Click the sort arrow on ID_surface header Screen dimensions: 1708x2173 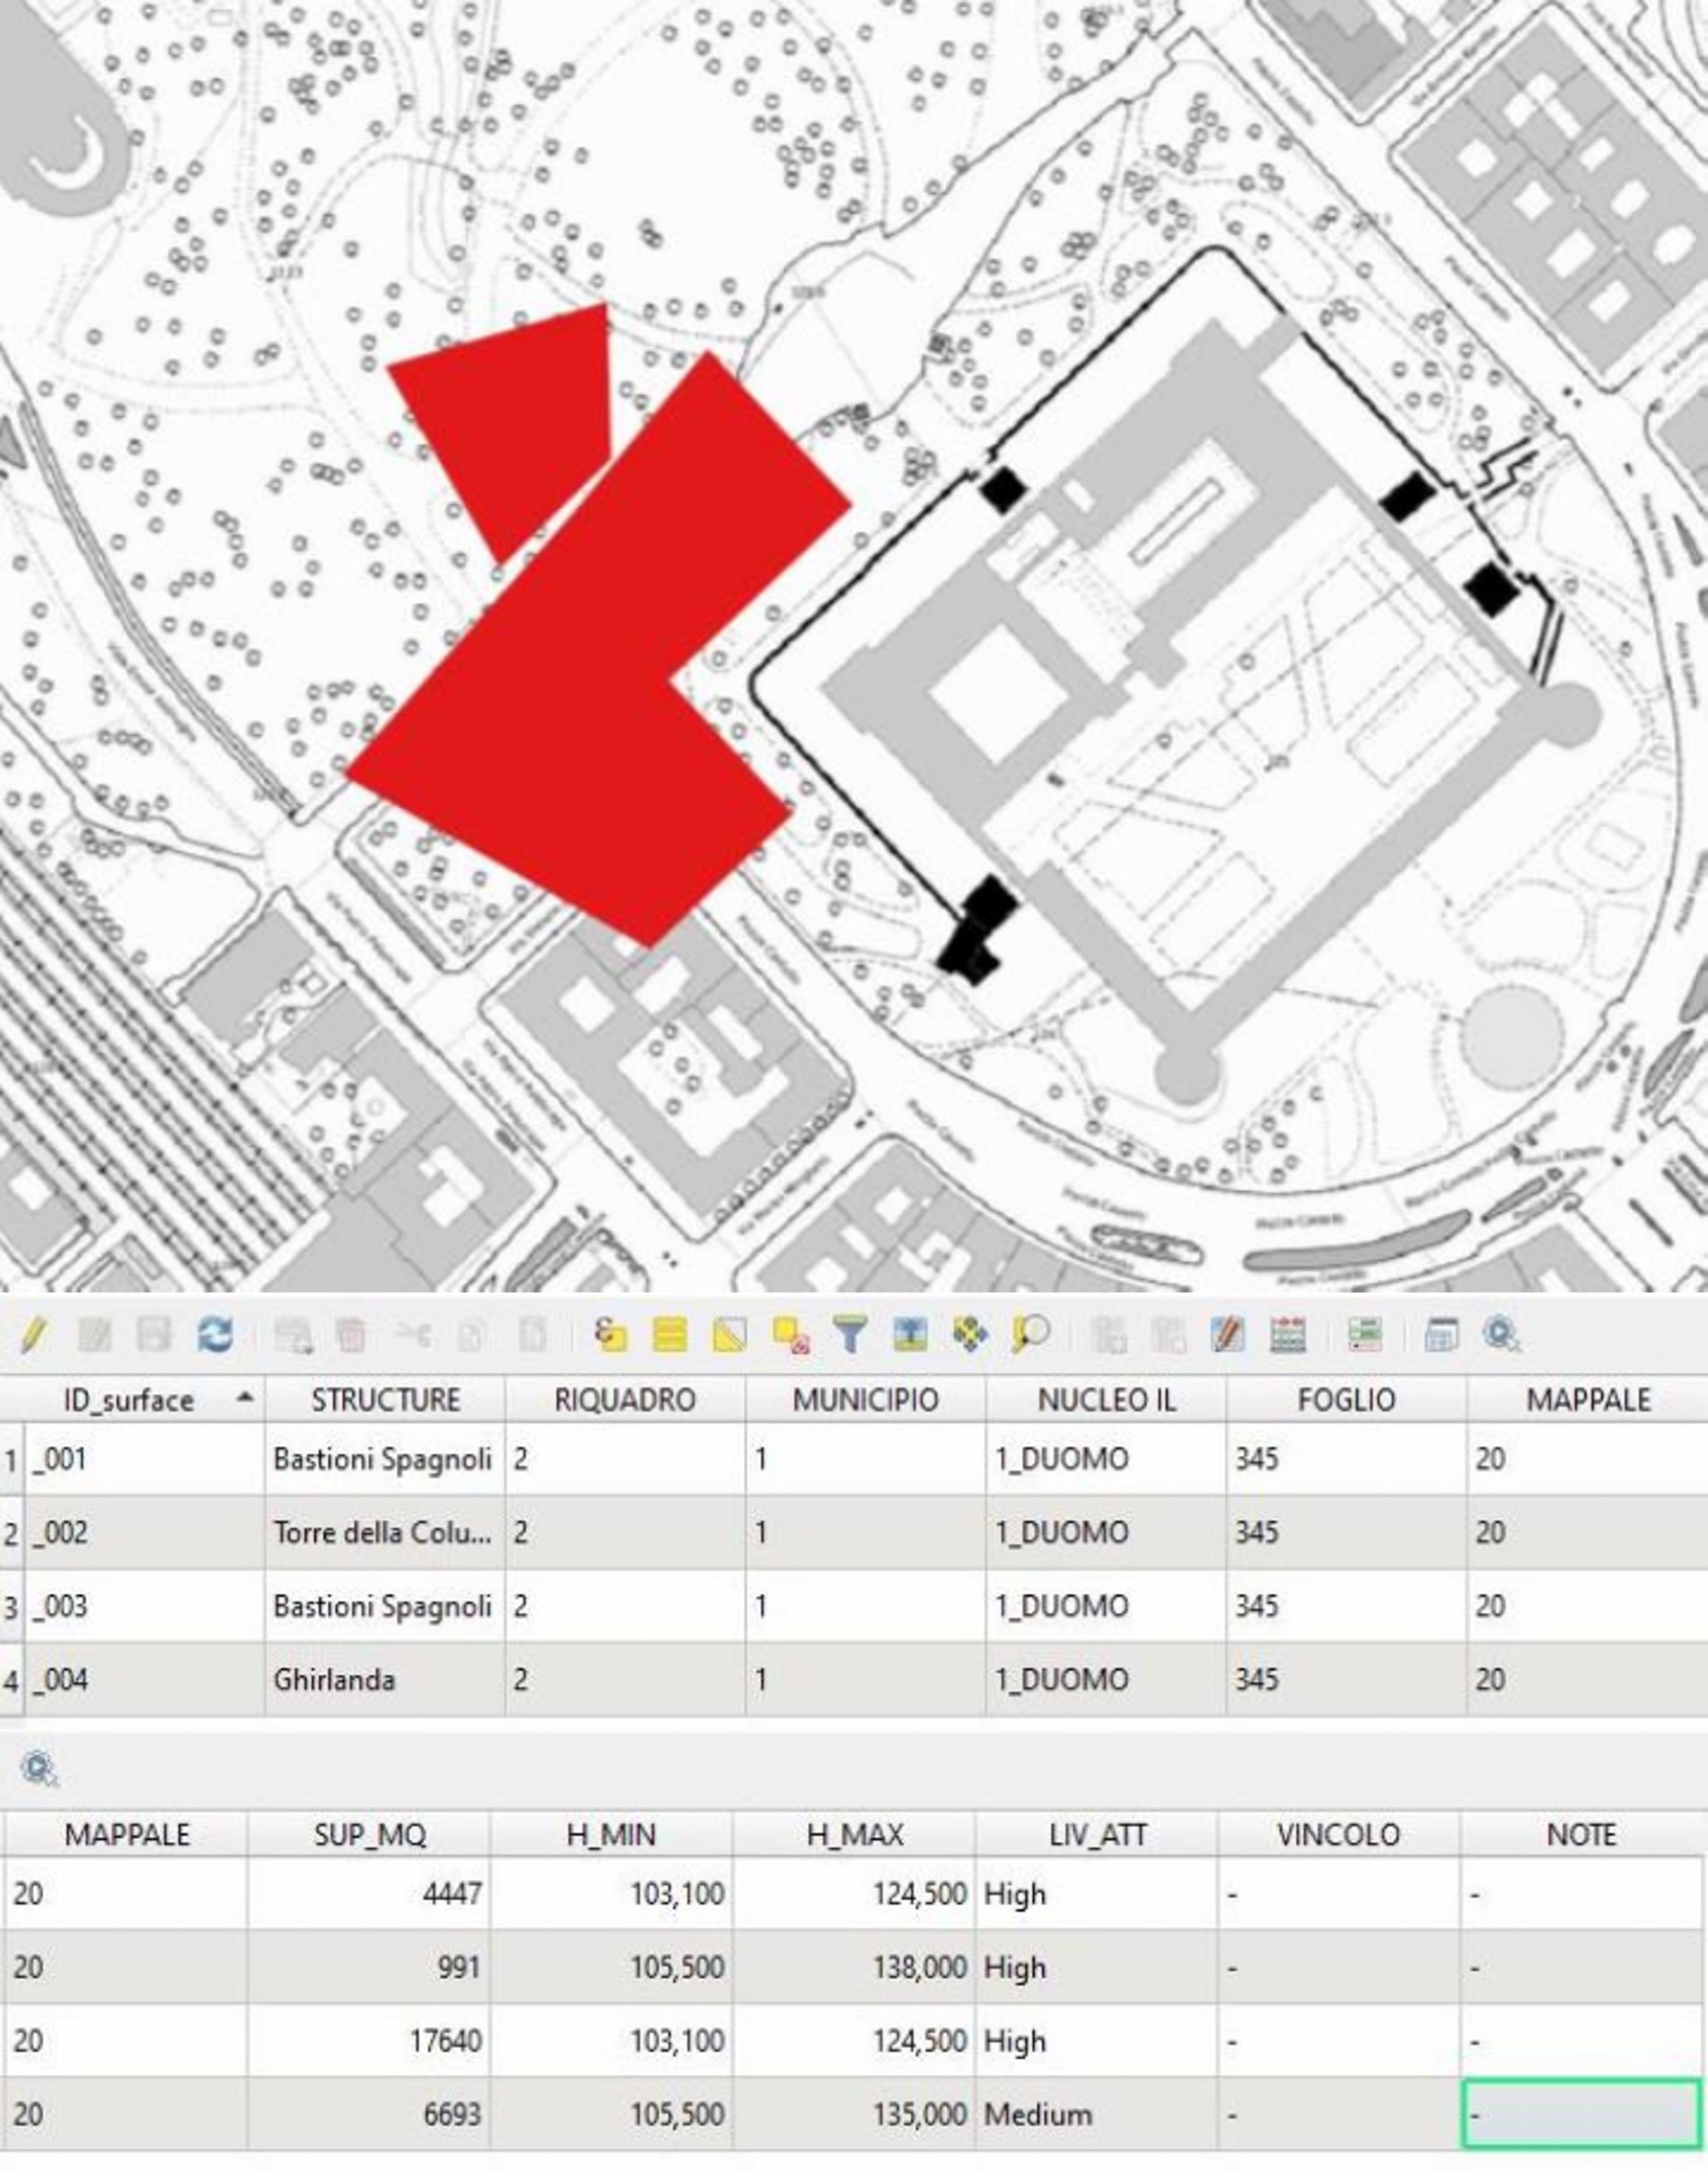point(244,1398)
